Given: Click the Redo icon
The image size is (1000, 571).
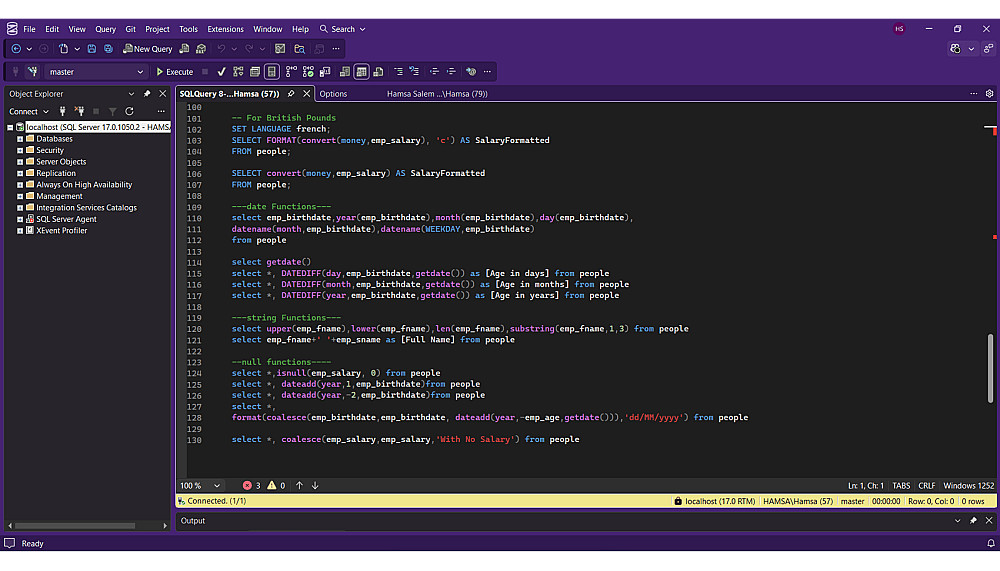Looking at the screenshot, I should tap(249, 48).
